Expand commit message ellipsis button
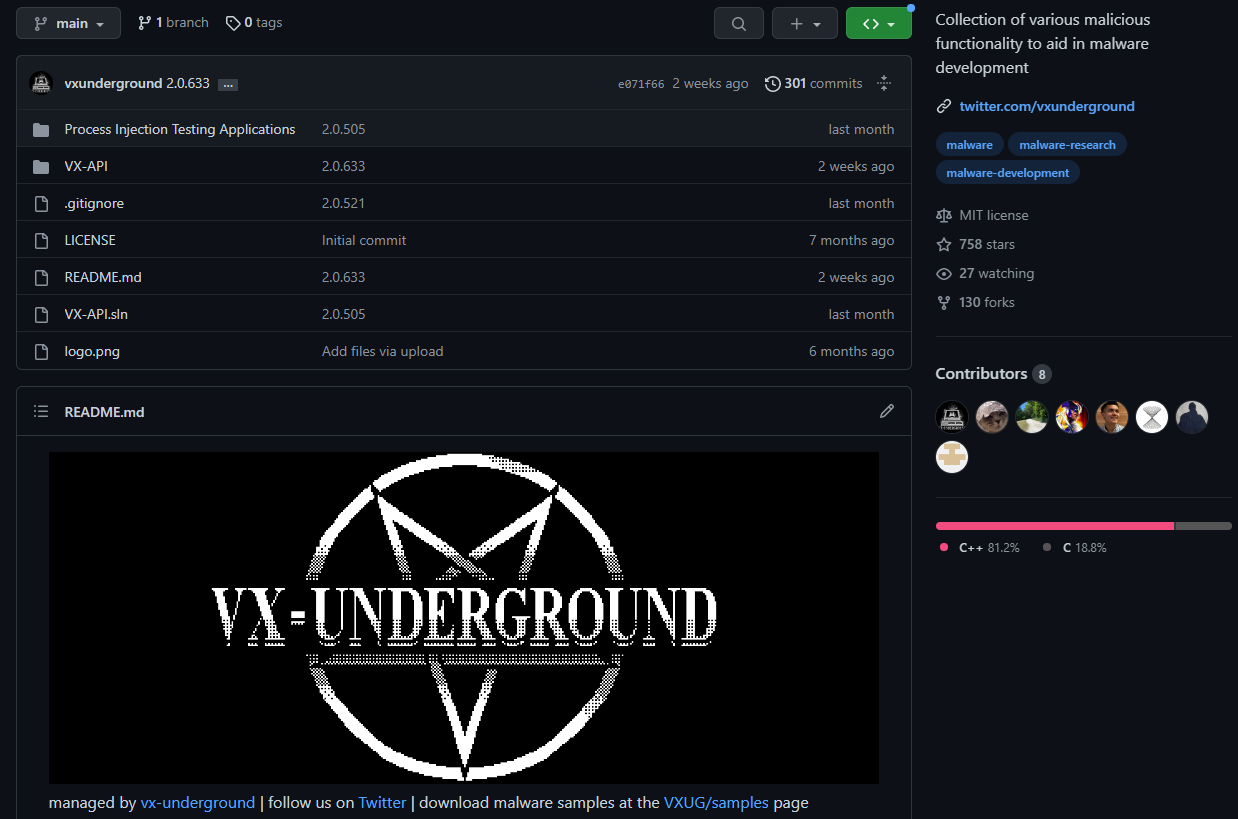The width and height of the screenshot is (1238, 819). pos(228,85)
